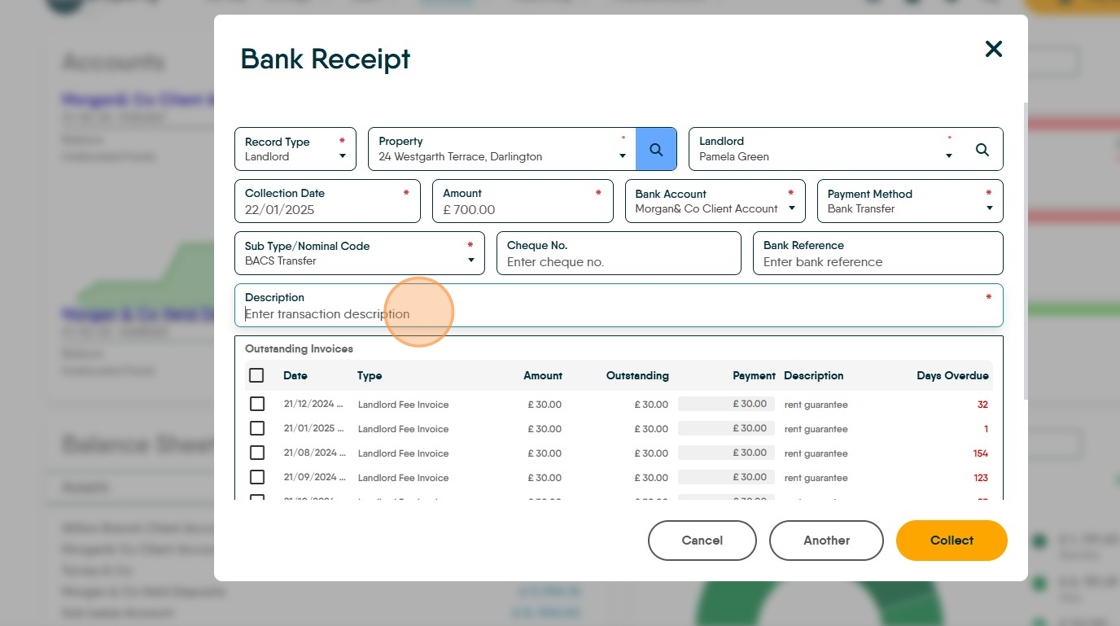The height and width of the screenshot is (626, 1120).
Task: Click into the Cheque No. field
Action: (619, 253)
